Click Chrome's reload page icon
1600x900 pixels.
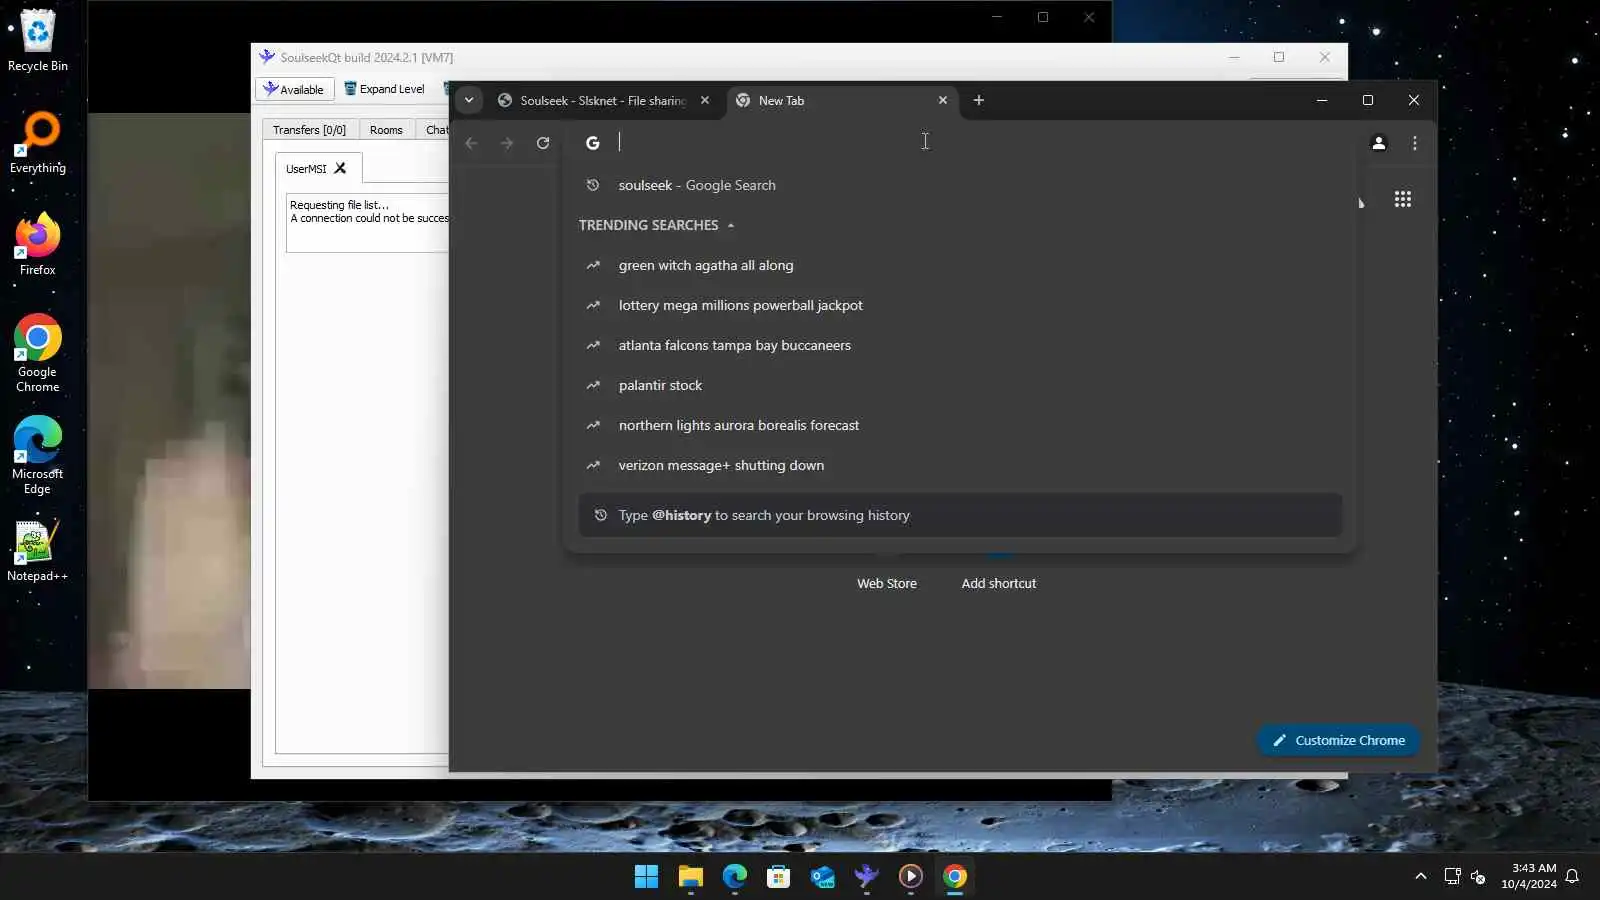tap(543, 143)
